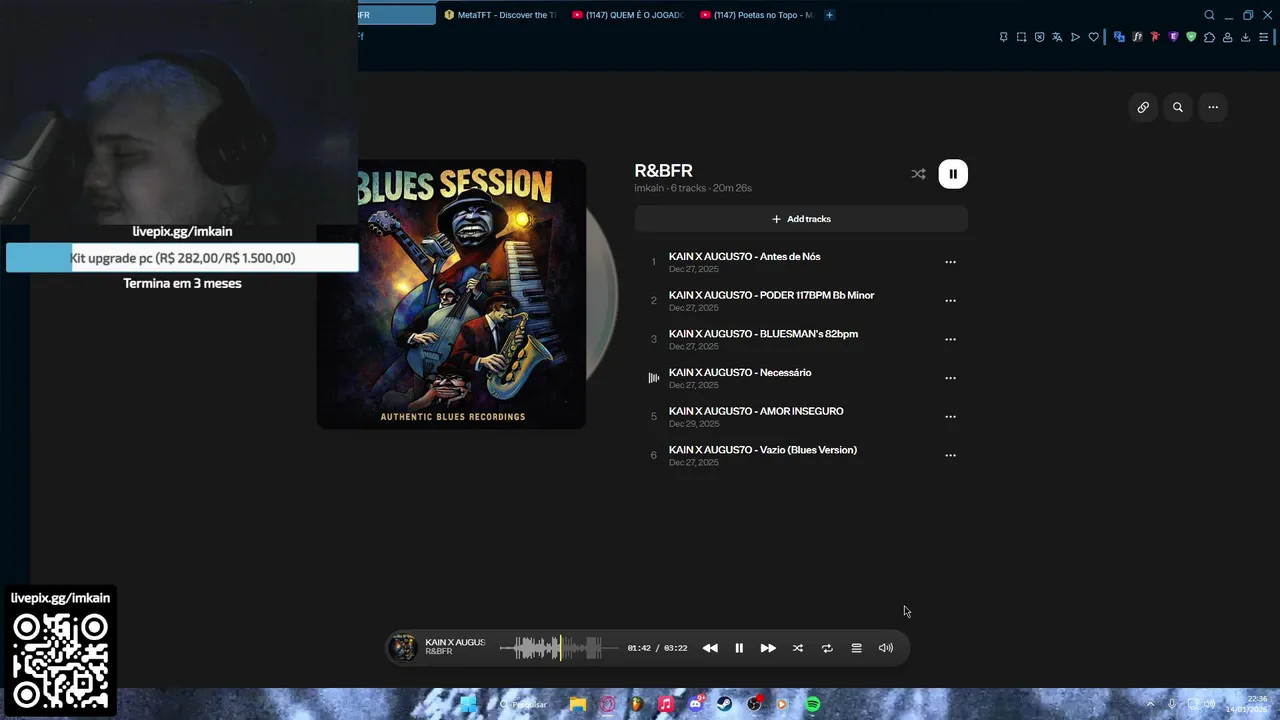Click the snapshot selection icon in toolbar
This screenshot has width=1280, height=720.
click(1022, 37)
